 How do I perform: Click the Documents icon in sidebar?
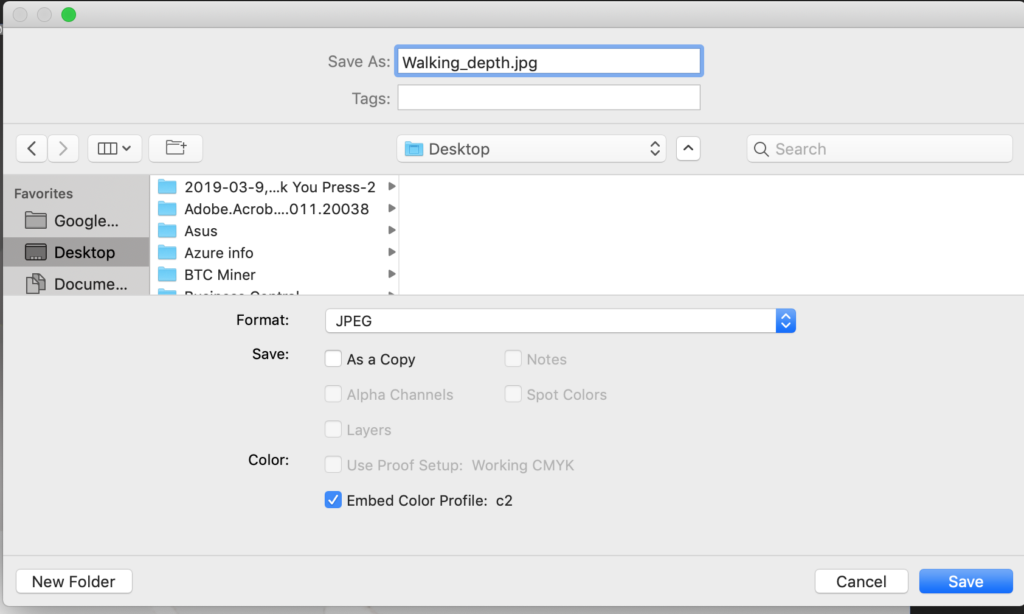pyautogui.click(x=35, y=283)
